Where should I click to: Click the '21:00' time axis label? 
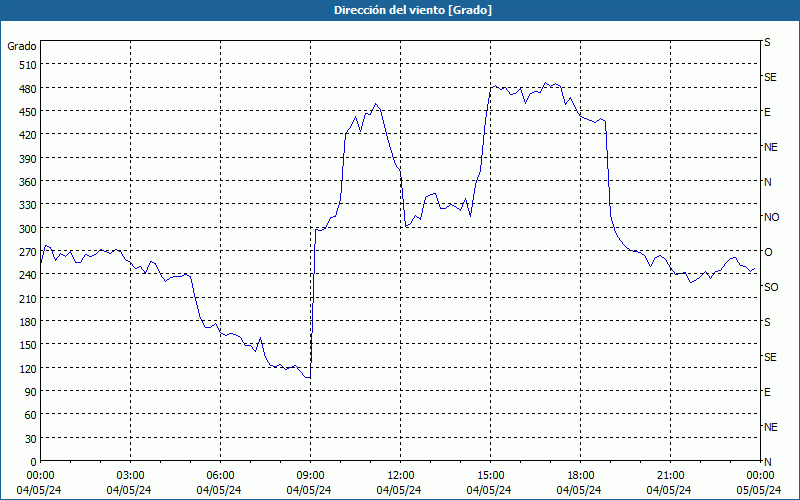click(670, 476)
